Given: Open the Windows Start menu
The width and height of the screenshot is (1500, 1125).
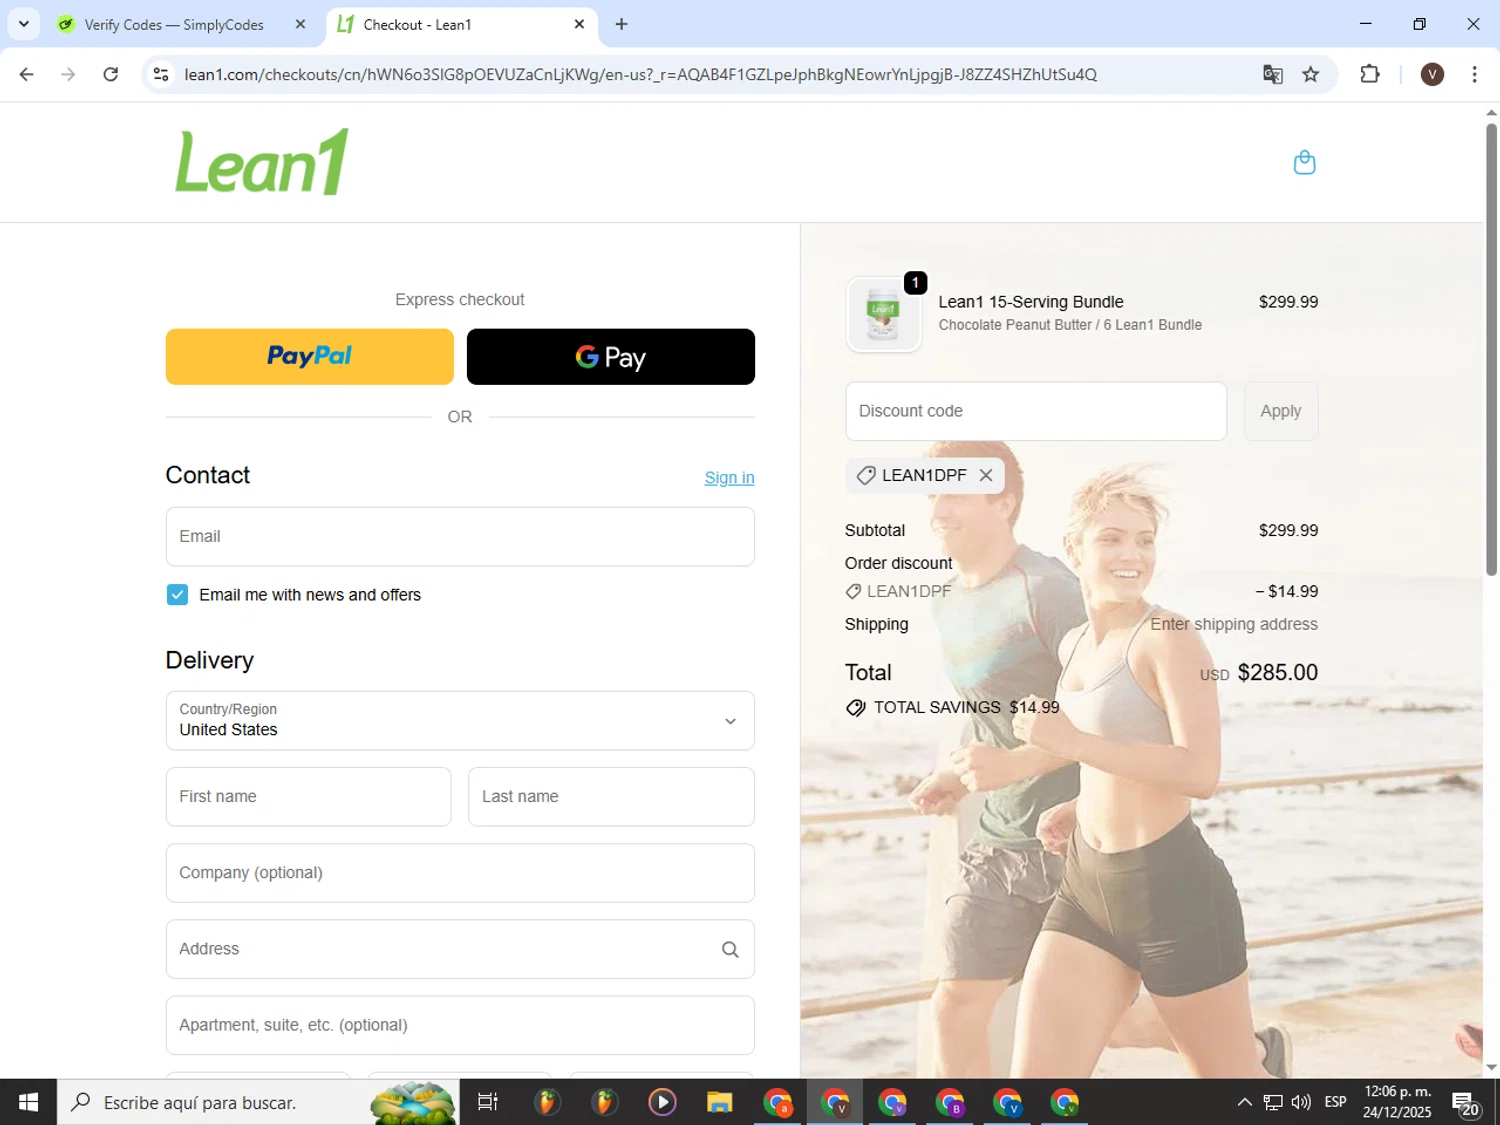Looking at the screenshot, I should point(28,1102).
